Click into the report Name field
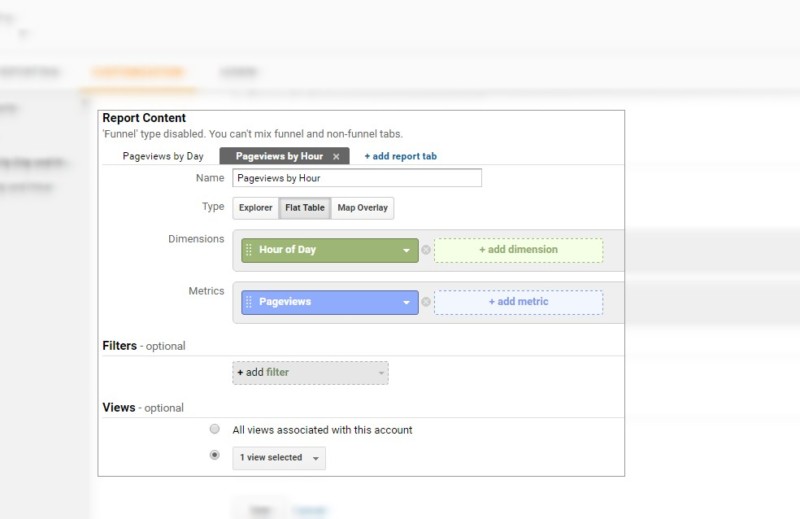This screenshot has height=519, width=800. (x=357, y=178)
